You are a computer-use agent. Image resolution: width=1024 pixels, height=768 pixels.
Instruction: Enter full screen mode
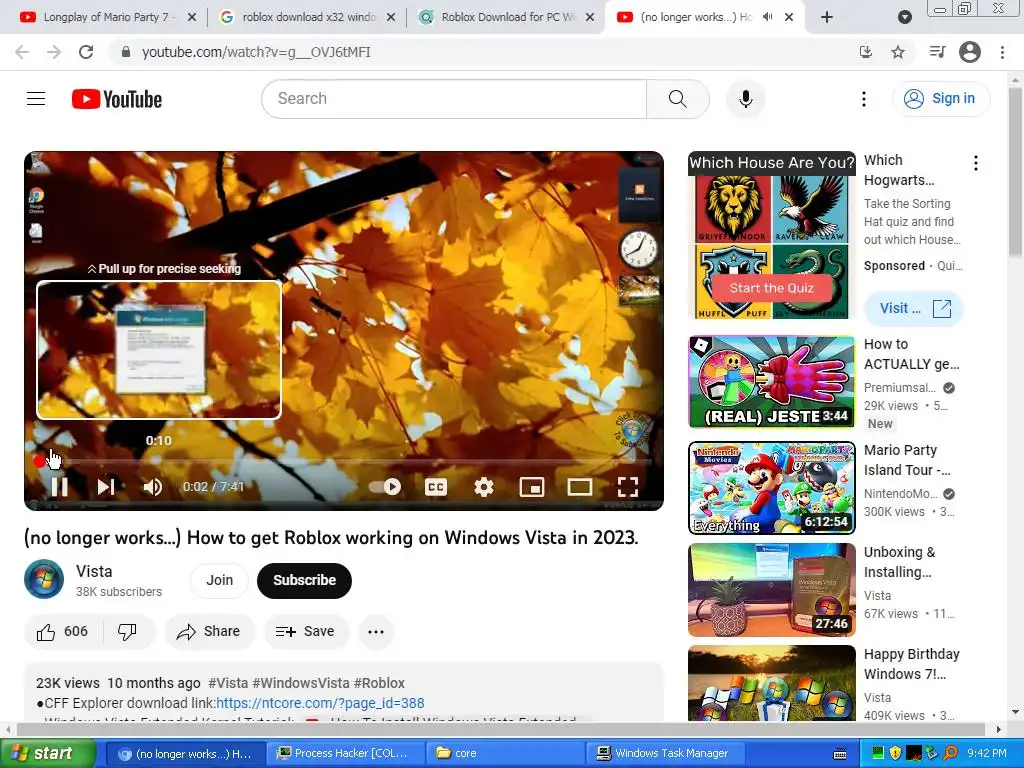click(x=628, y=487)
